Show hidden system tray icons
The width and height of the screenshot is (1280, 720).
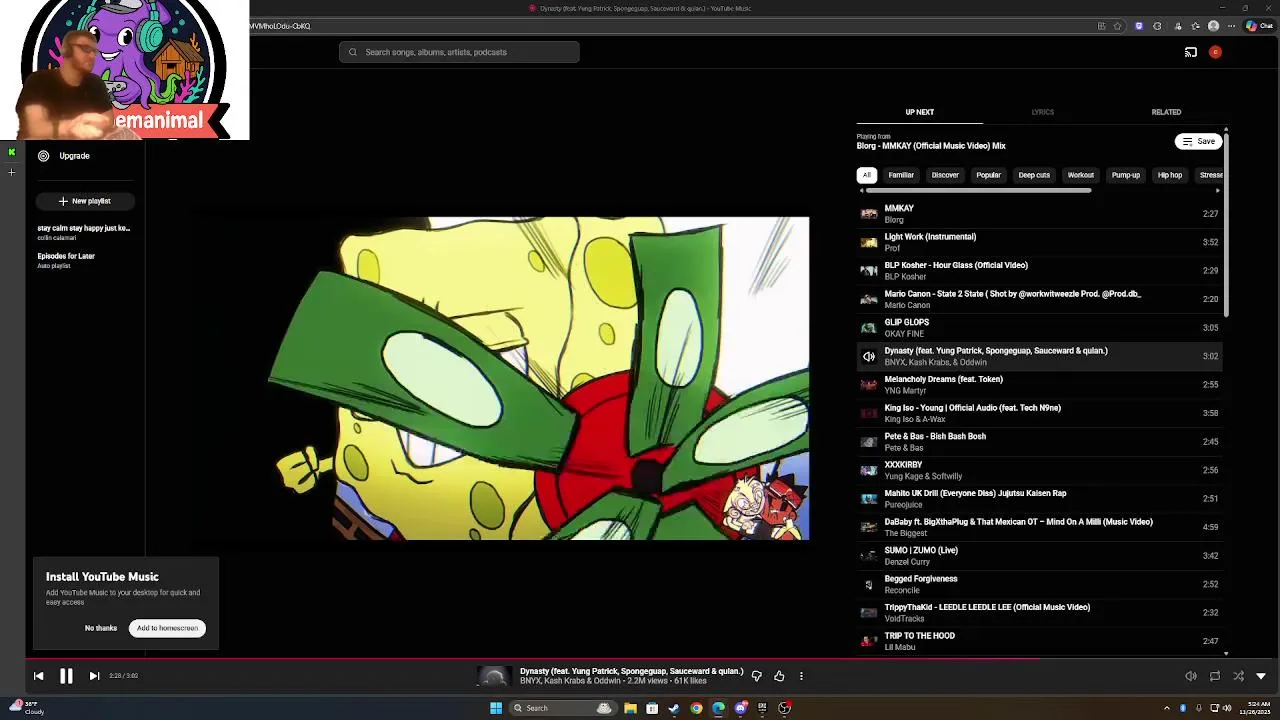click(x=1166, y=708)
